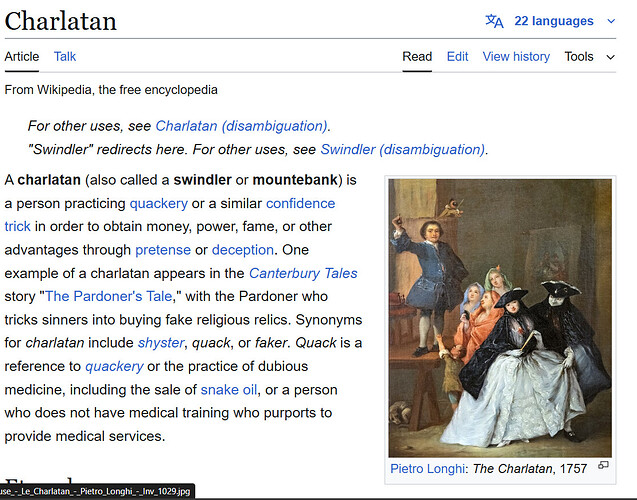Open the Tools menu
637x500 pixels.
(x=578, y=56)
